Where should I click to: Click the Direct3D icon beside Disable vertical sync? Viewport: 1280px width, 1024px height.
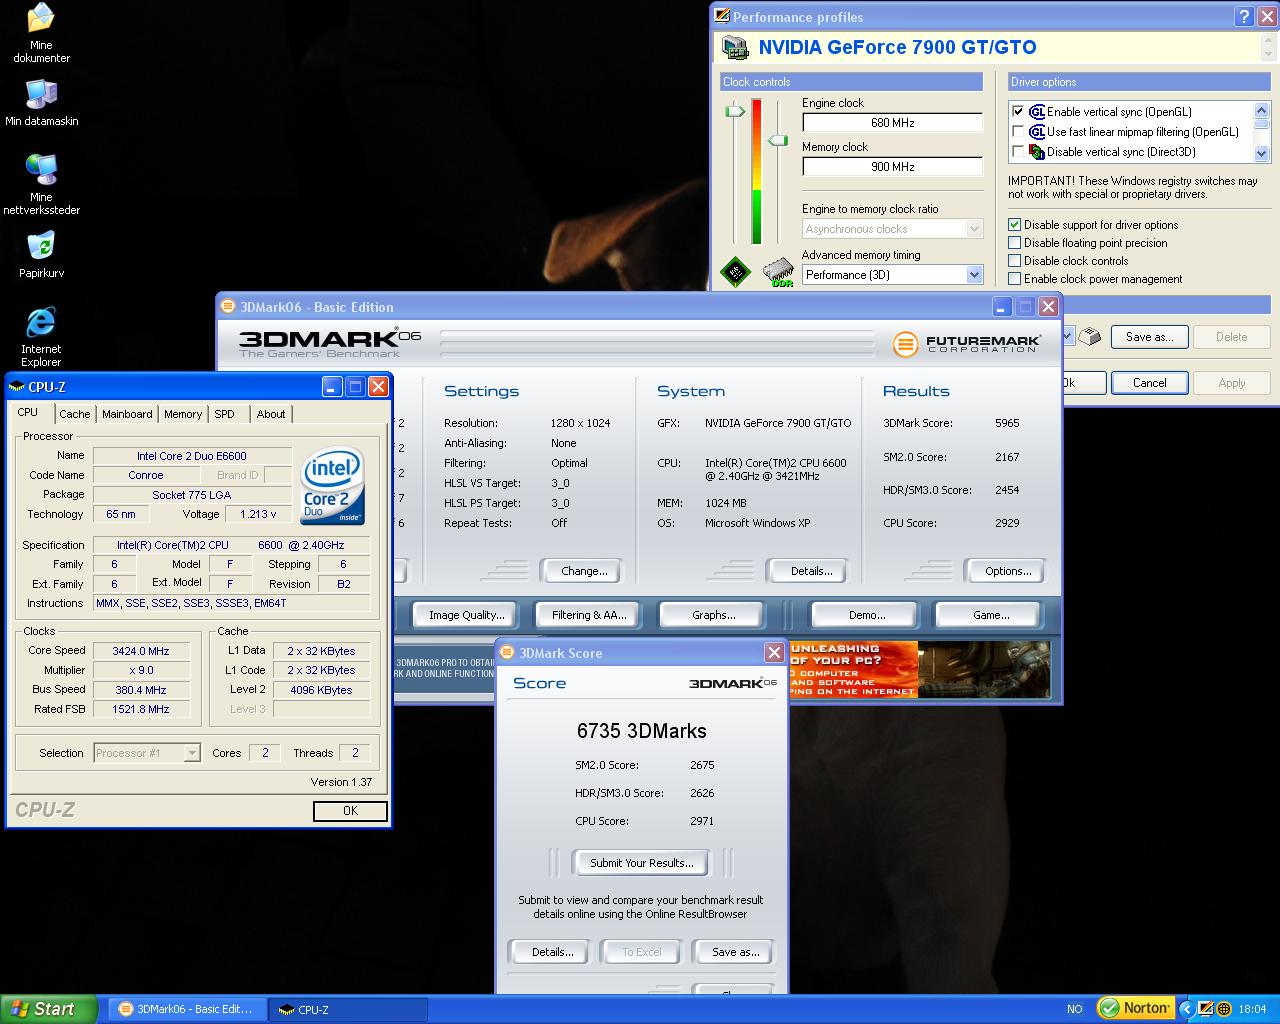[1037, 152]
